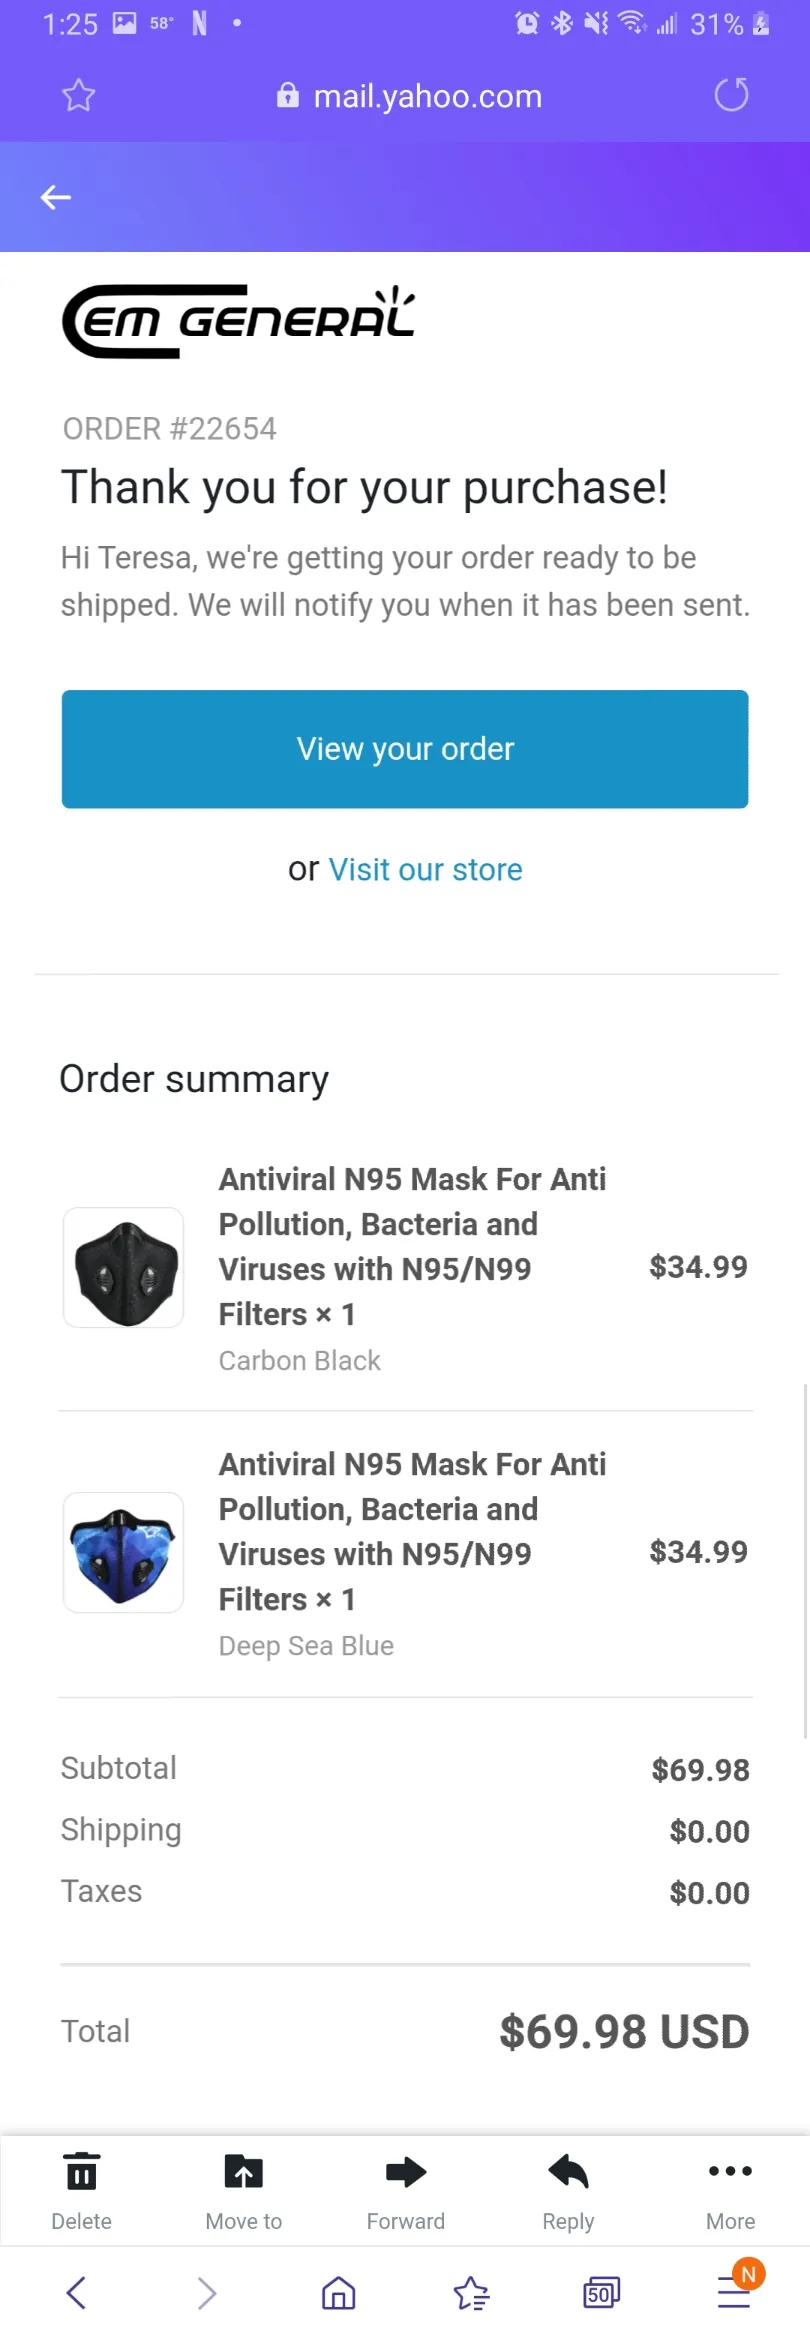Show the open tabs counter
This screenshot has width=810, height=2340.
[601, 2293]
